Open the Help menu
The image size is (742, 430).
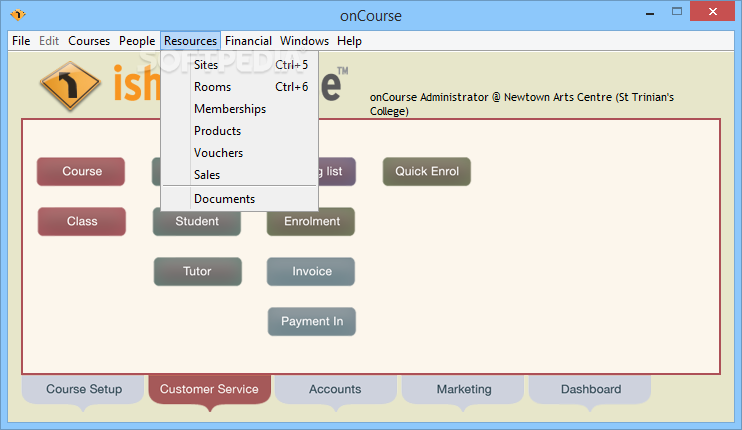pyautogui.click(x=349, y=41)
